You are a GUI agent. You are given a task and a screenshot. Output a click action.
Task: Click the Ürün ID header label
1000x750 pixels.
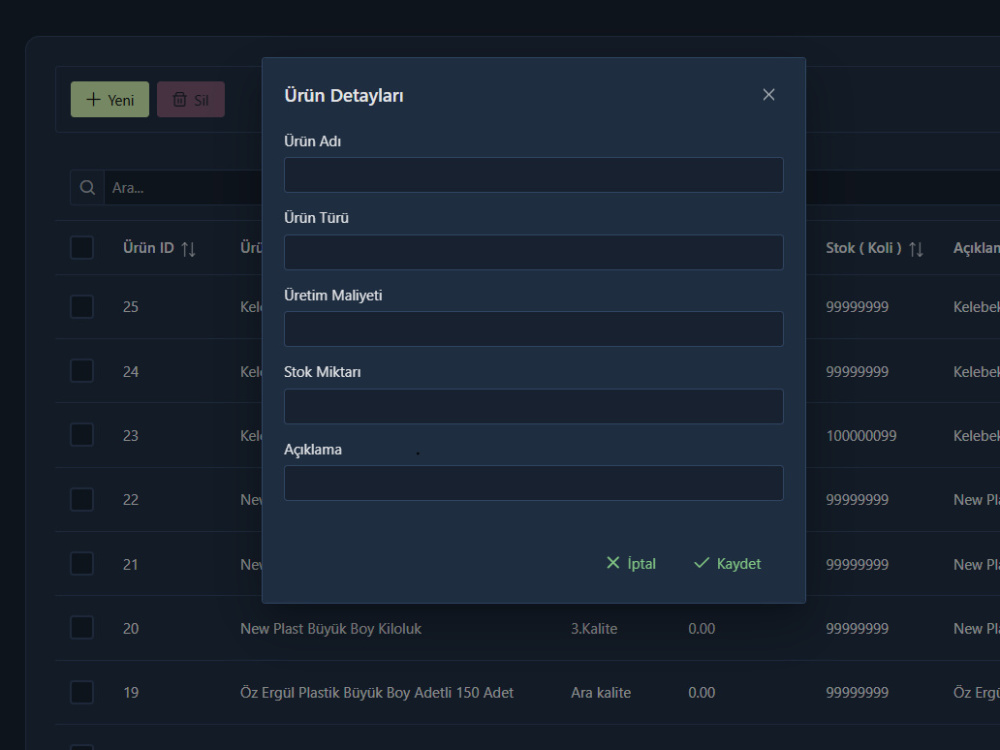pyautogui.click(x=148, y=247)
